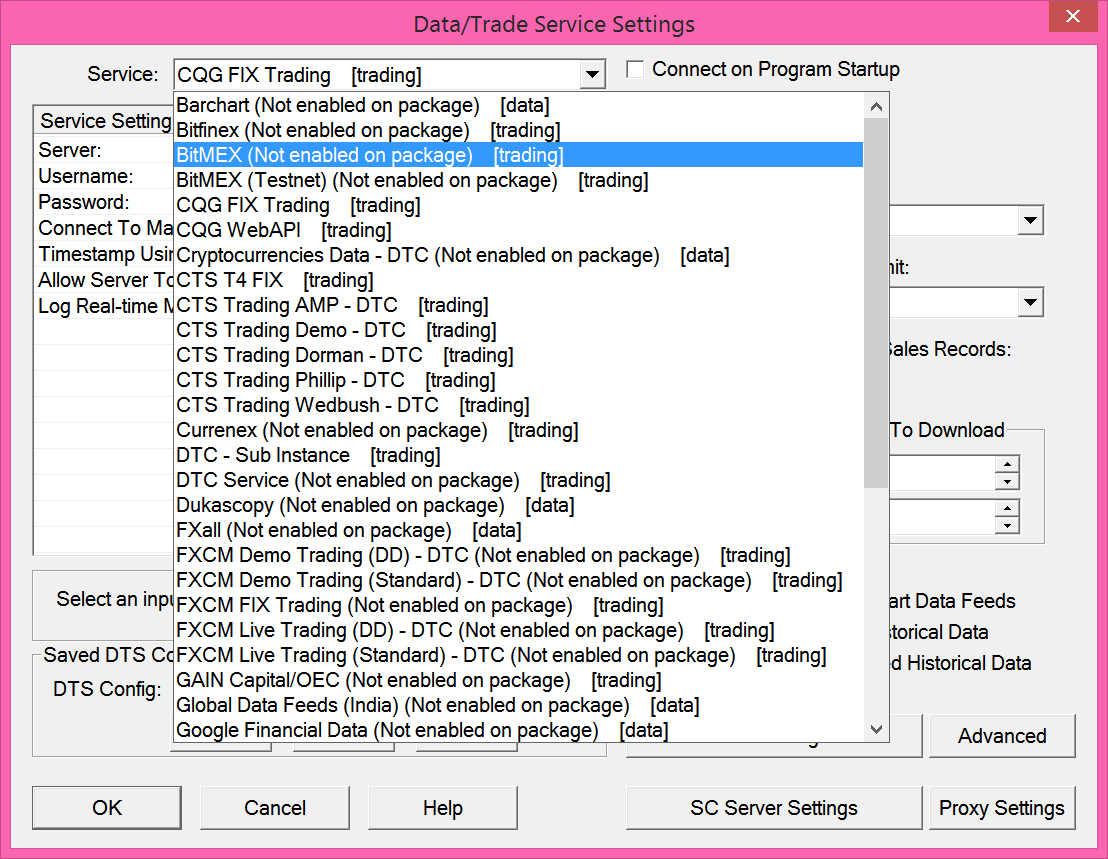Click the Cancel button
1108x859 pixels.
(275, 807)
